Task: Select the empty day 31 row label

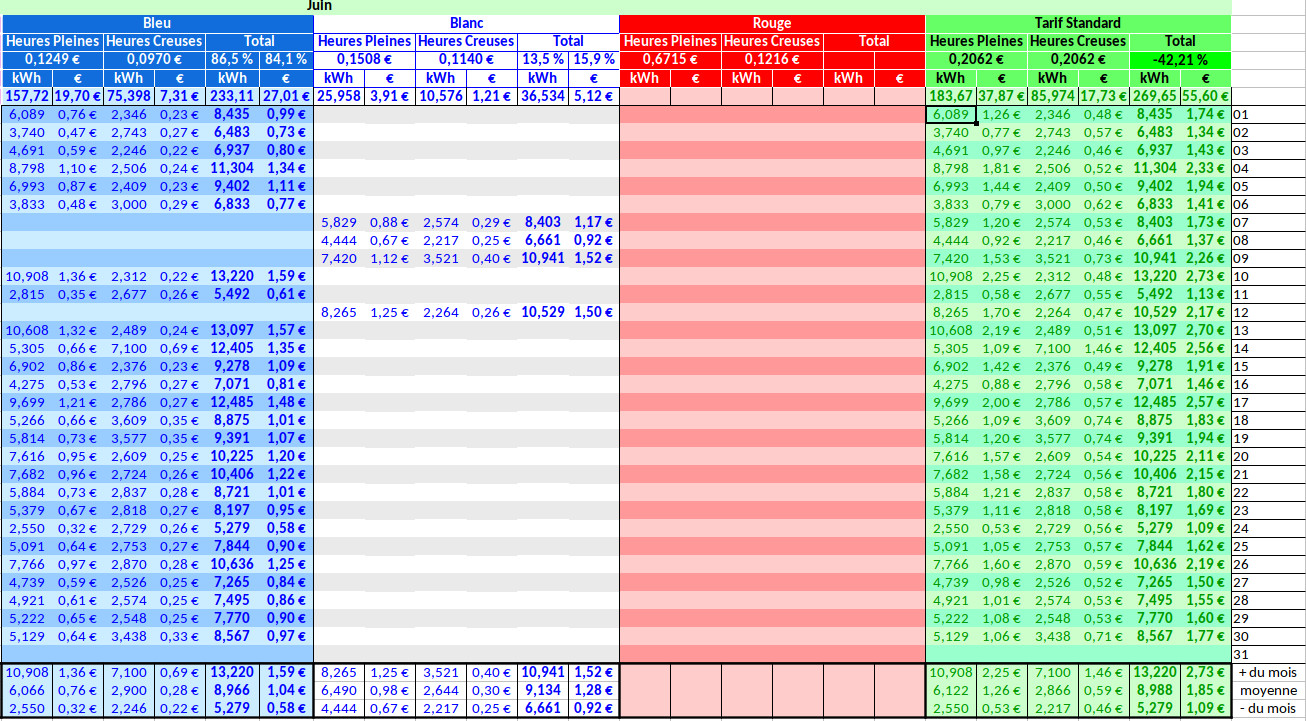Action: [1242, 654]
